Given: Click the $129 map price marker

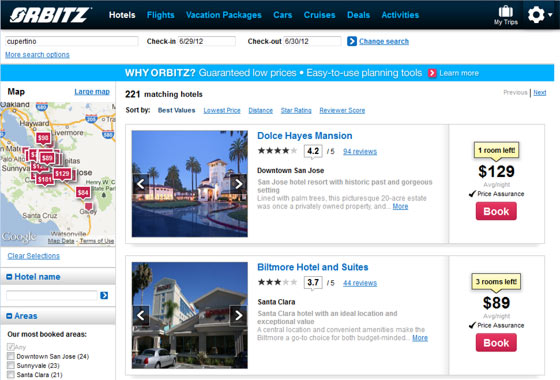Looking at the screenshot, I should pyautogui.click(x=62, y=174).
